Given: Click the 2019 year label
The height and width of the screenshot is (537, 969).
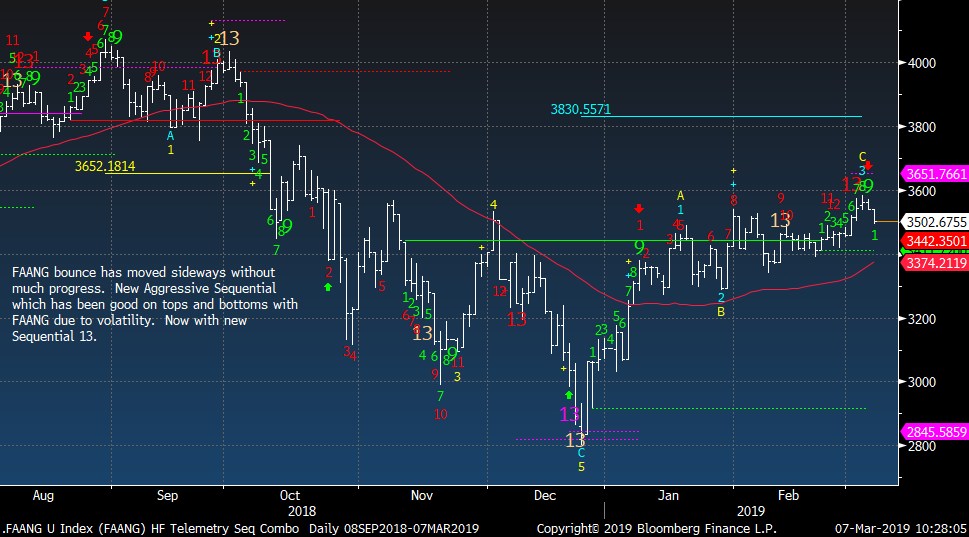Looking at the screenshot, I should 751,512.
